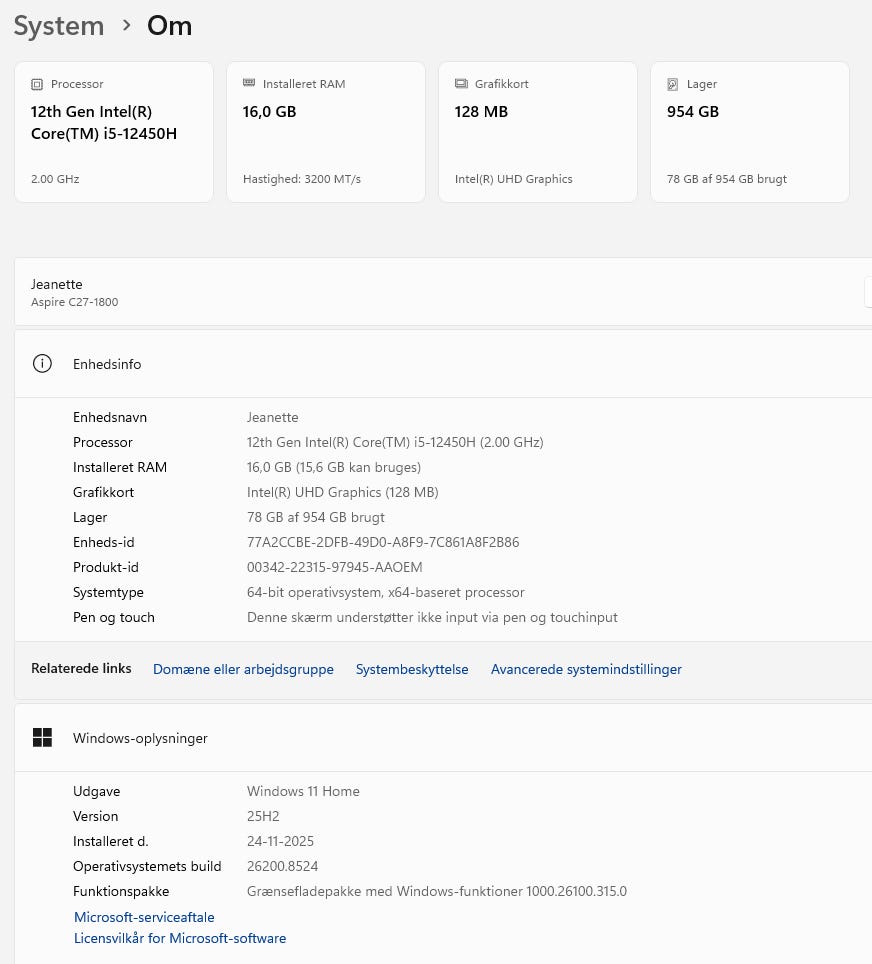Open Domæne eller arbejdsgruppe link
The height and width of the screenshot is (964, 872).
(x=244, y=669)
